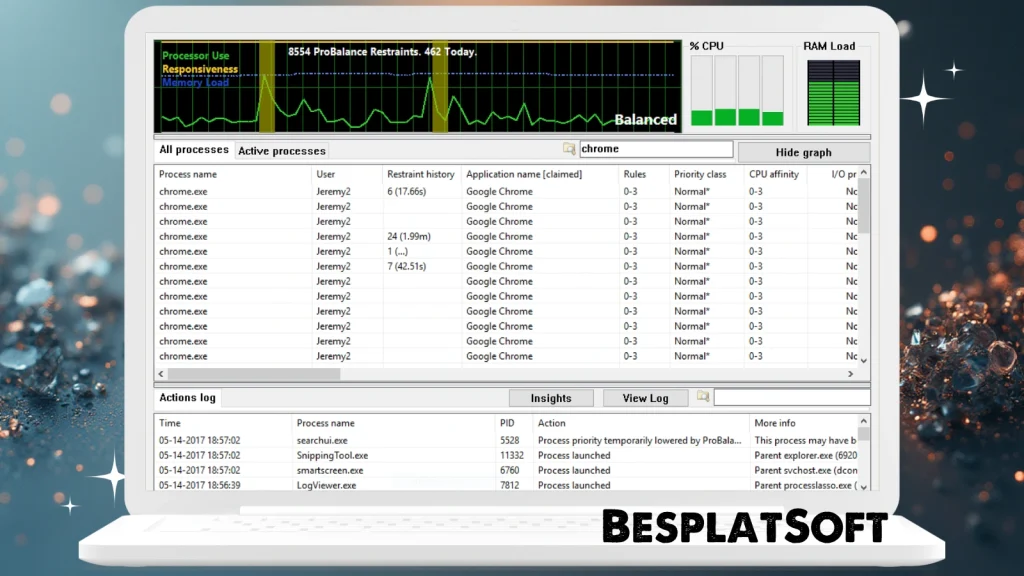
Task: Select the All processes tab
Action: tap(193, 149)
